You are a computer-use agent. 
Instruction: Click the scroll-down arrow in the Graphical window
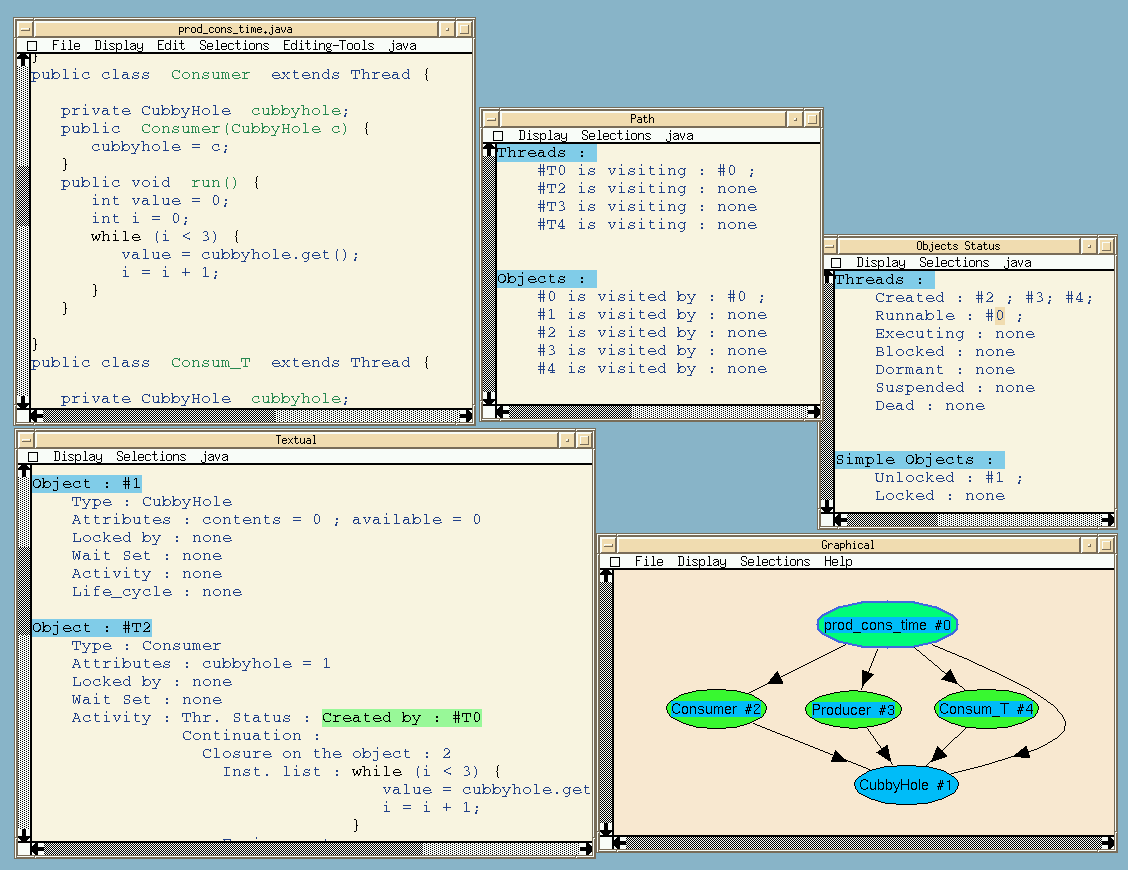(606, 829)
